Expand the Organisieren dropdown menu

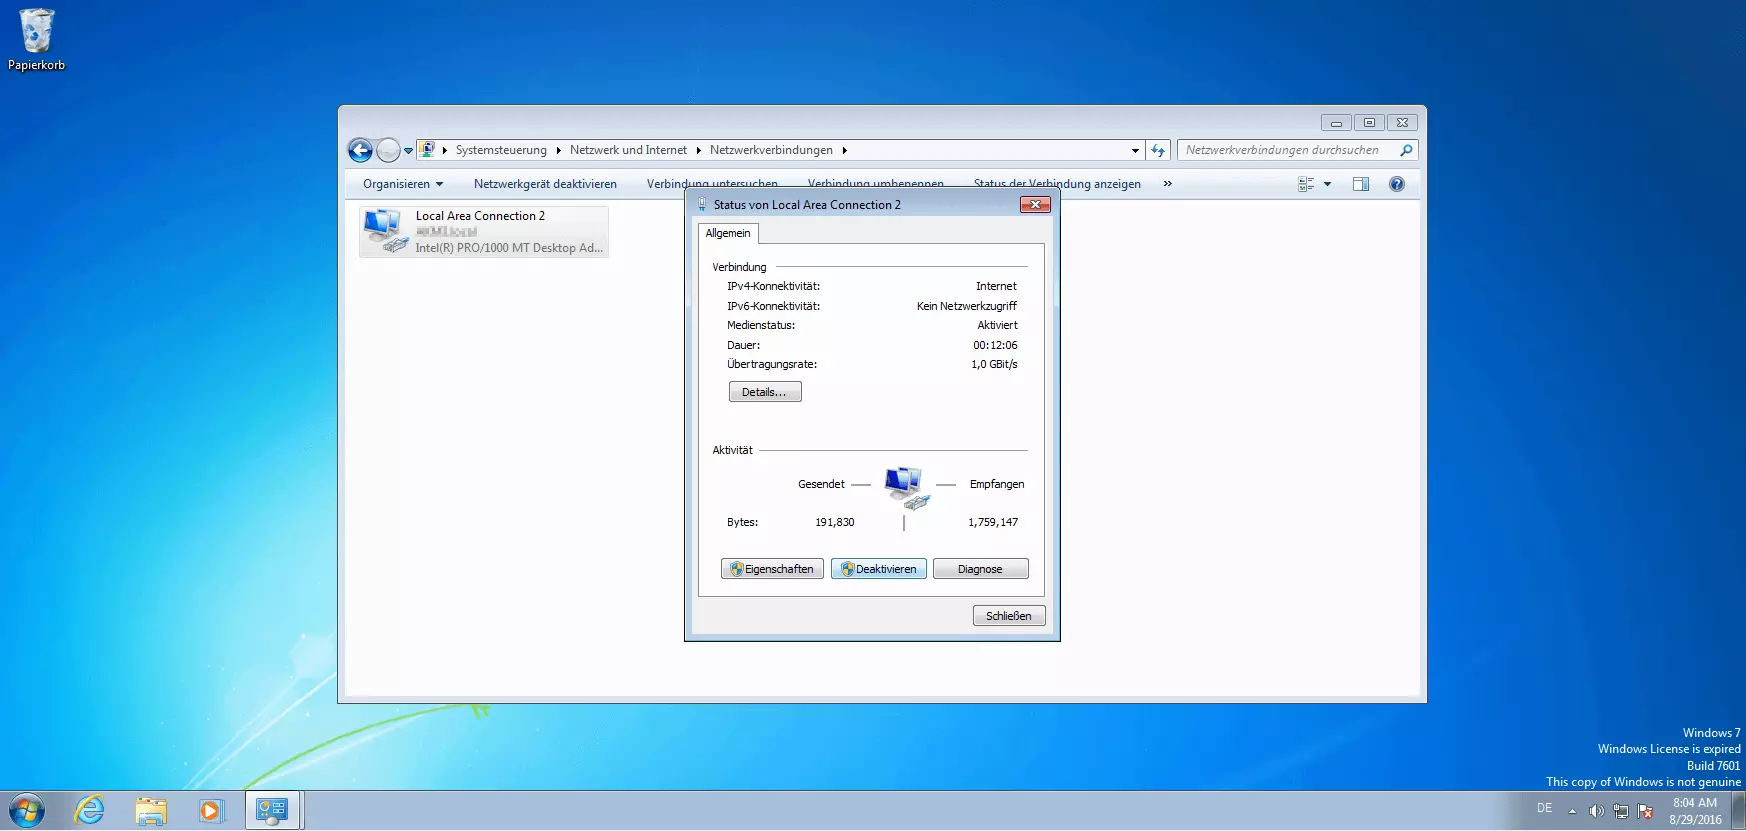coord(402,184)
